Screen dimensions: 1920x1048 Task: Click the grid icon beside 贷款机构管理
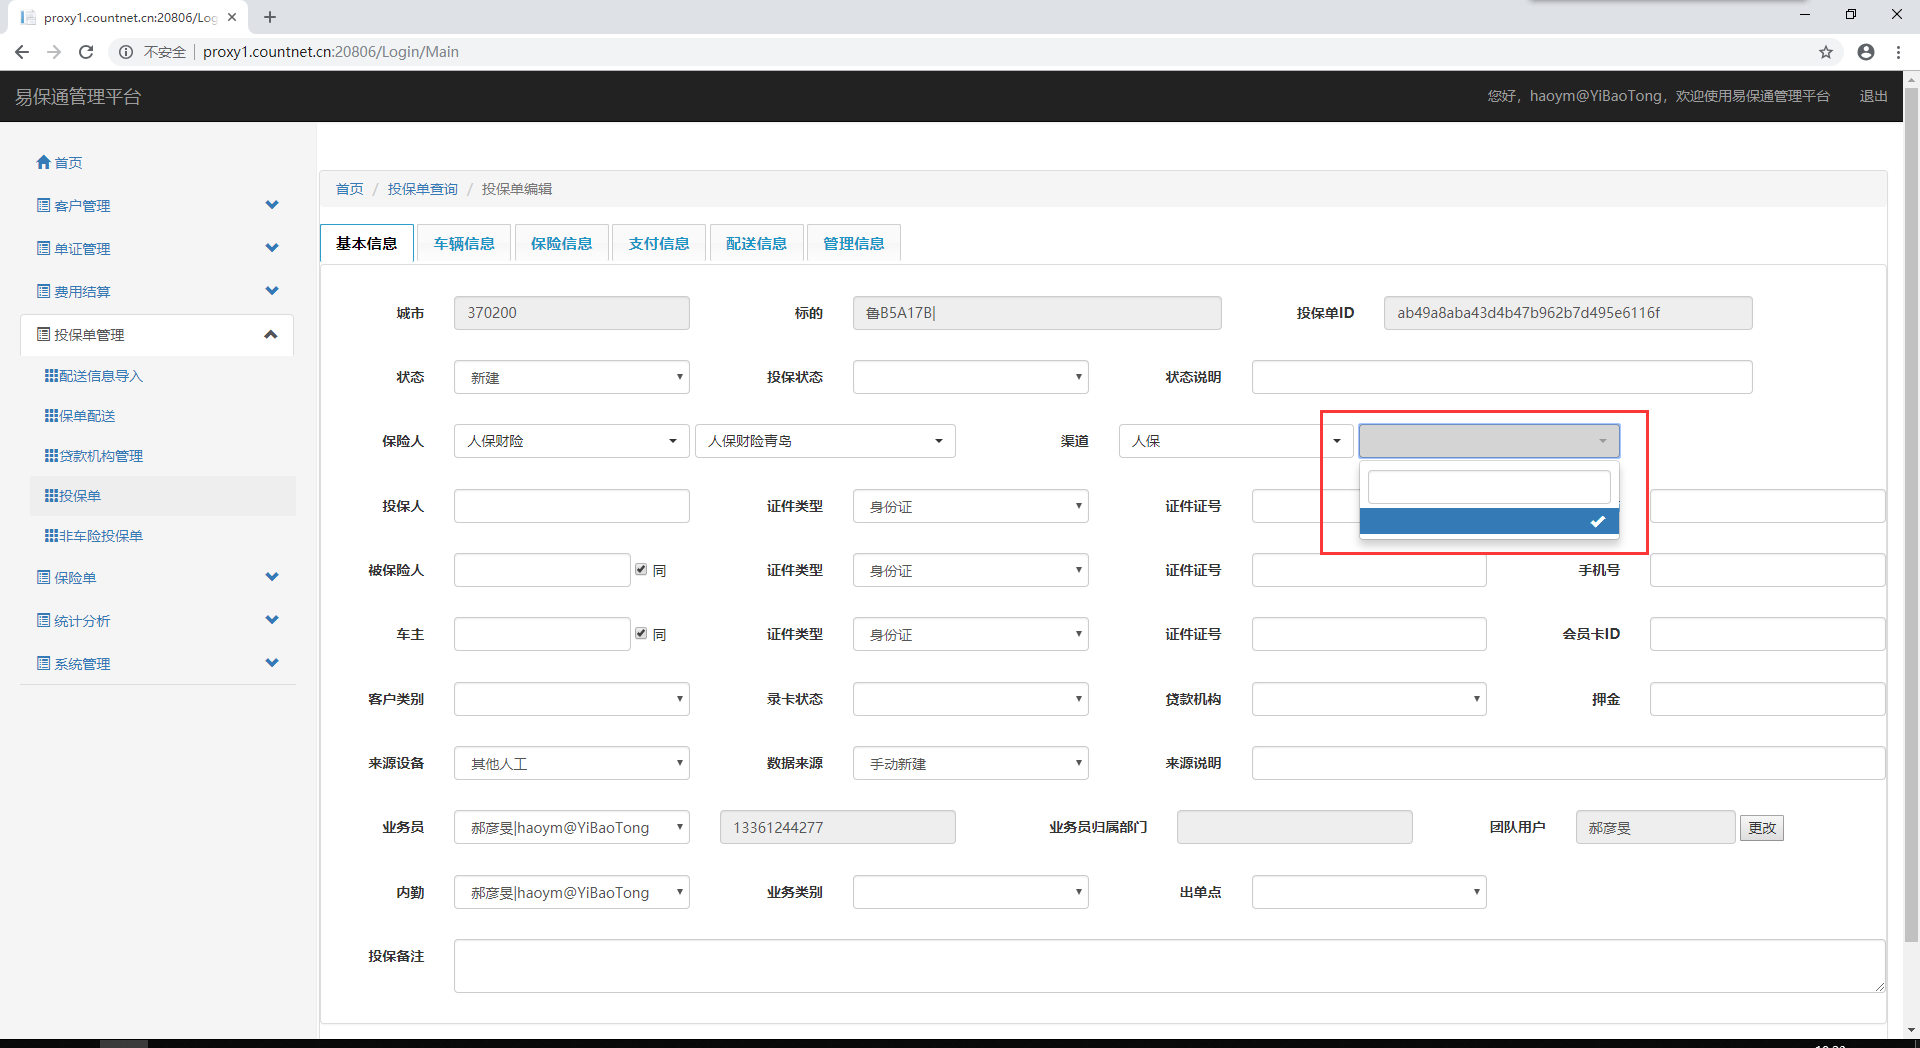coord(51,456)
